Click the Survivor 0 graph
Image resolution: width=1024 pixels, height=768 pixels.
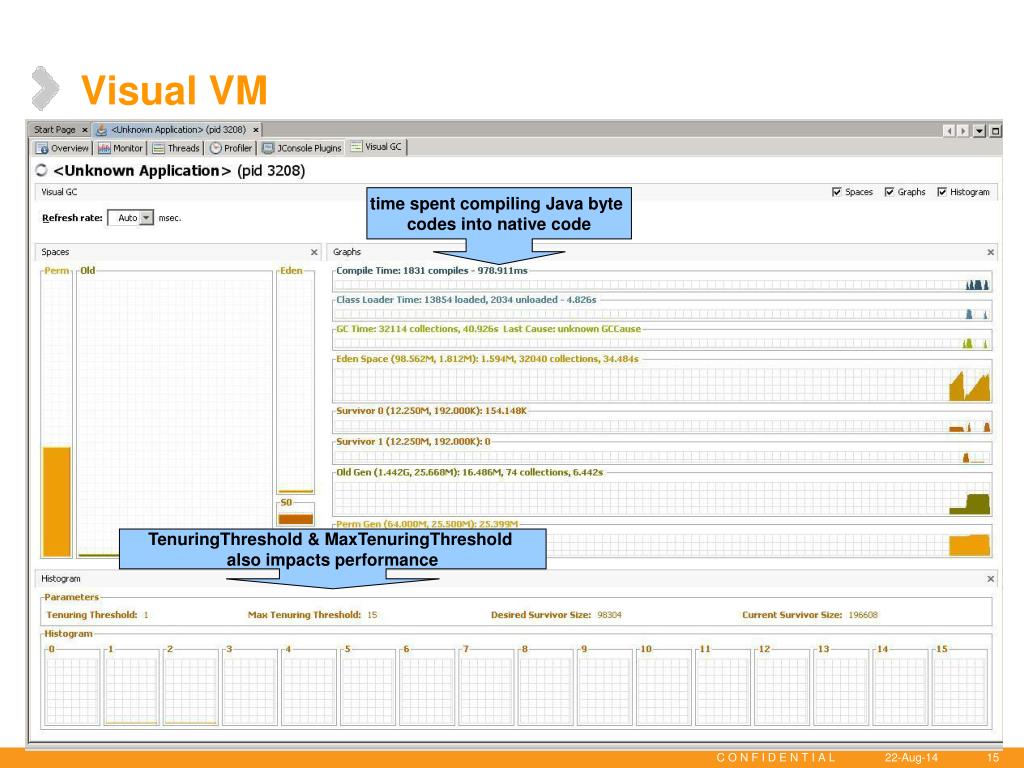pyautogui.click(x=662, y=423)
